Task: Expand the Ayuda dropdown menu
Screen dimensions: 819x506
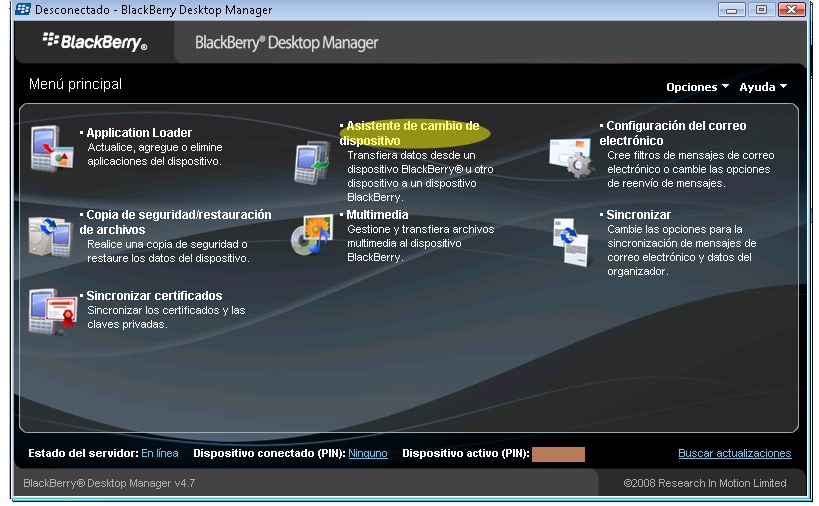Action: pos(763,87)
